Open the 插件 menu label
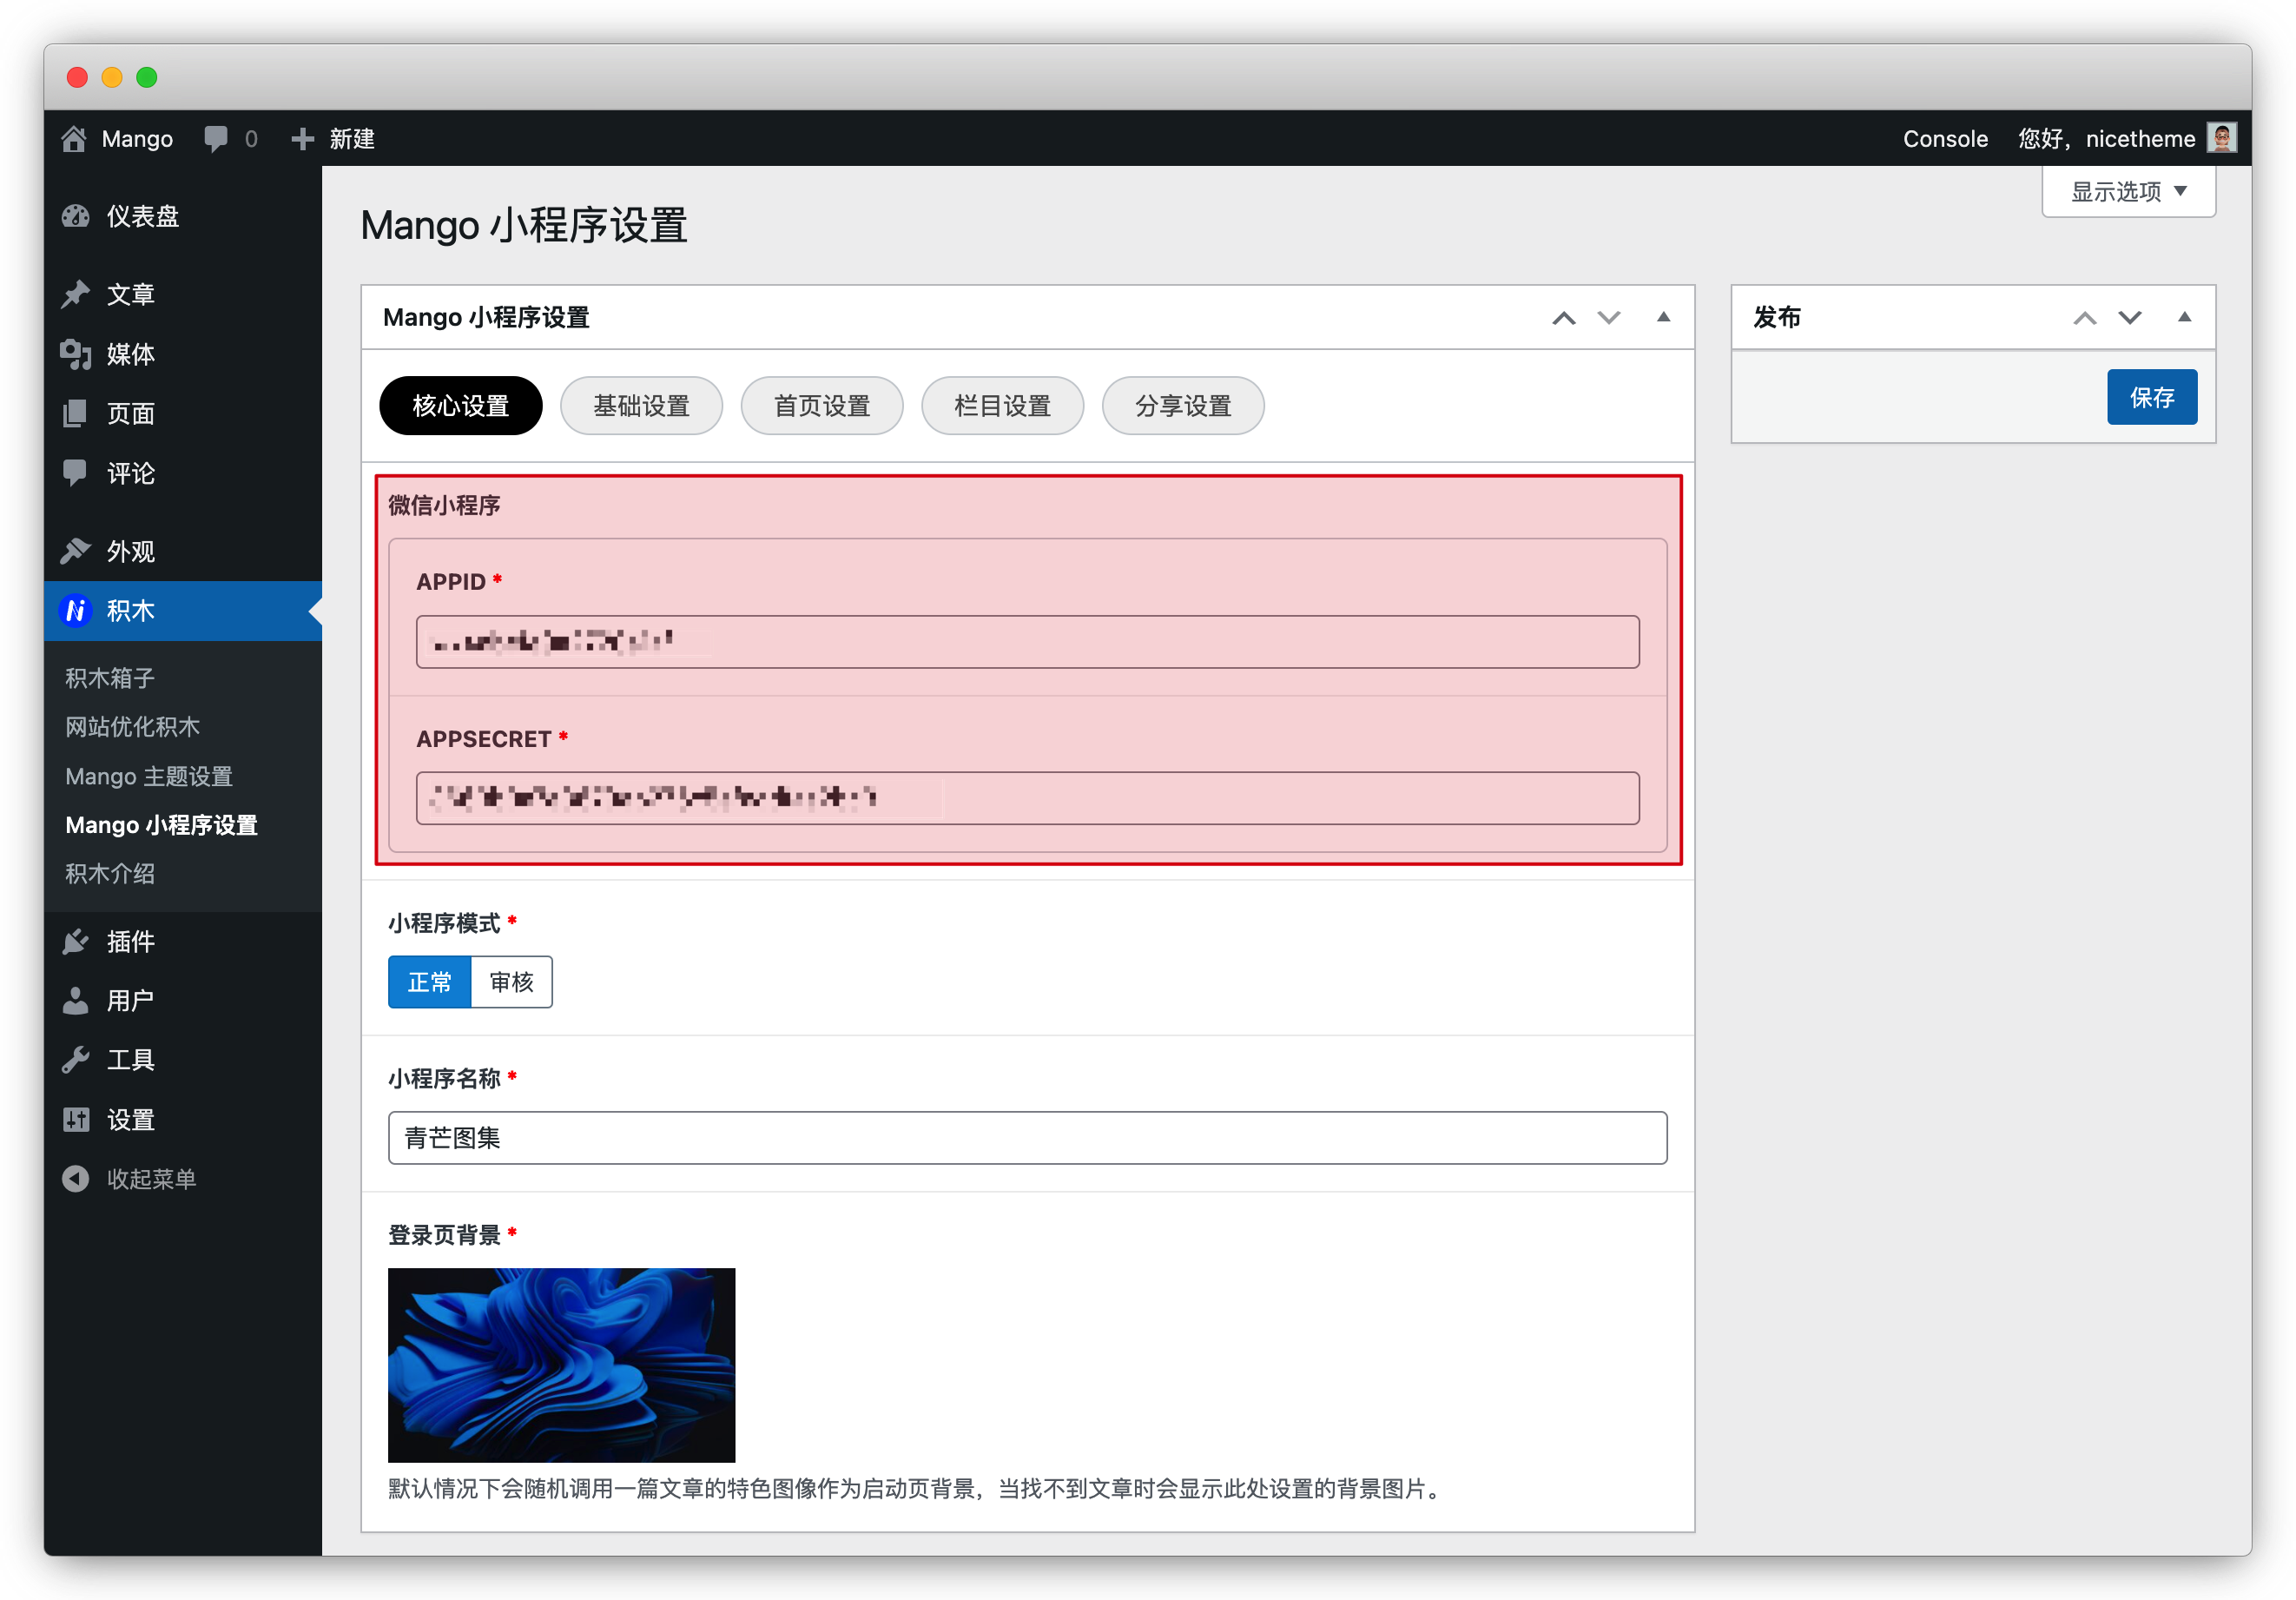 tap(131, 941)
